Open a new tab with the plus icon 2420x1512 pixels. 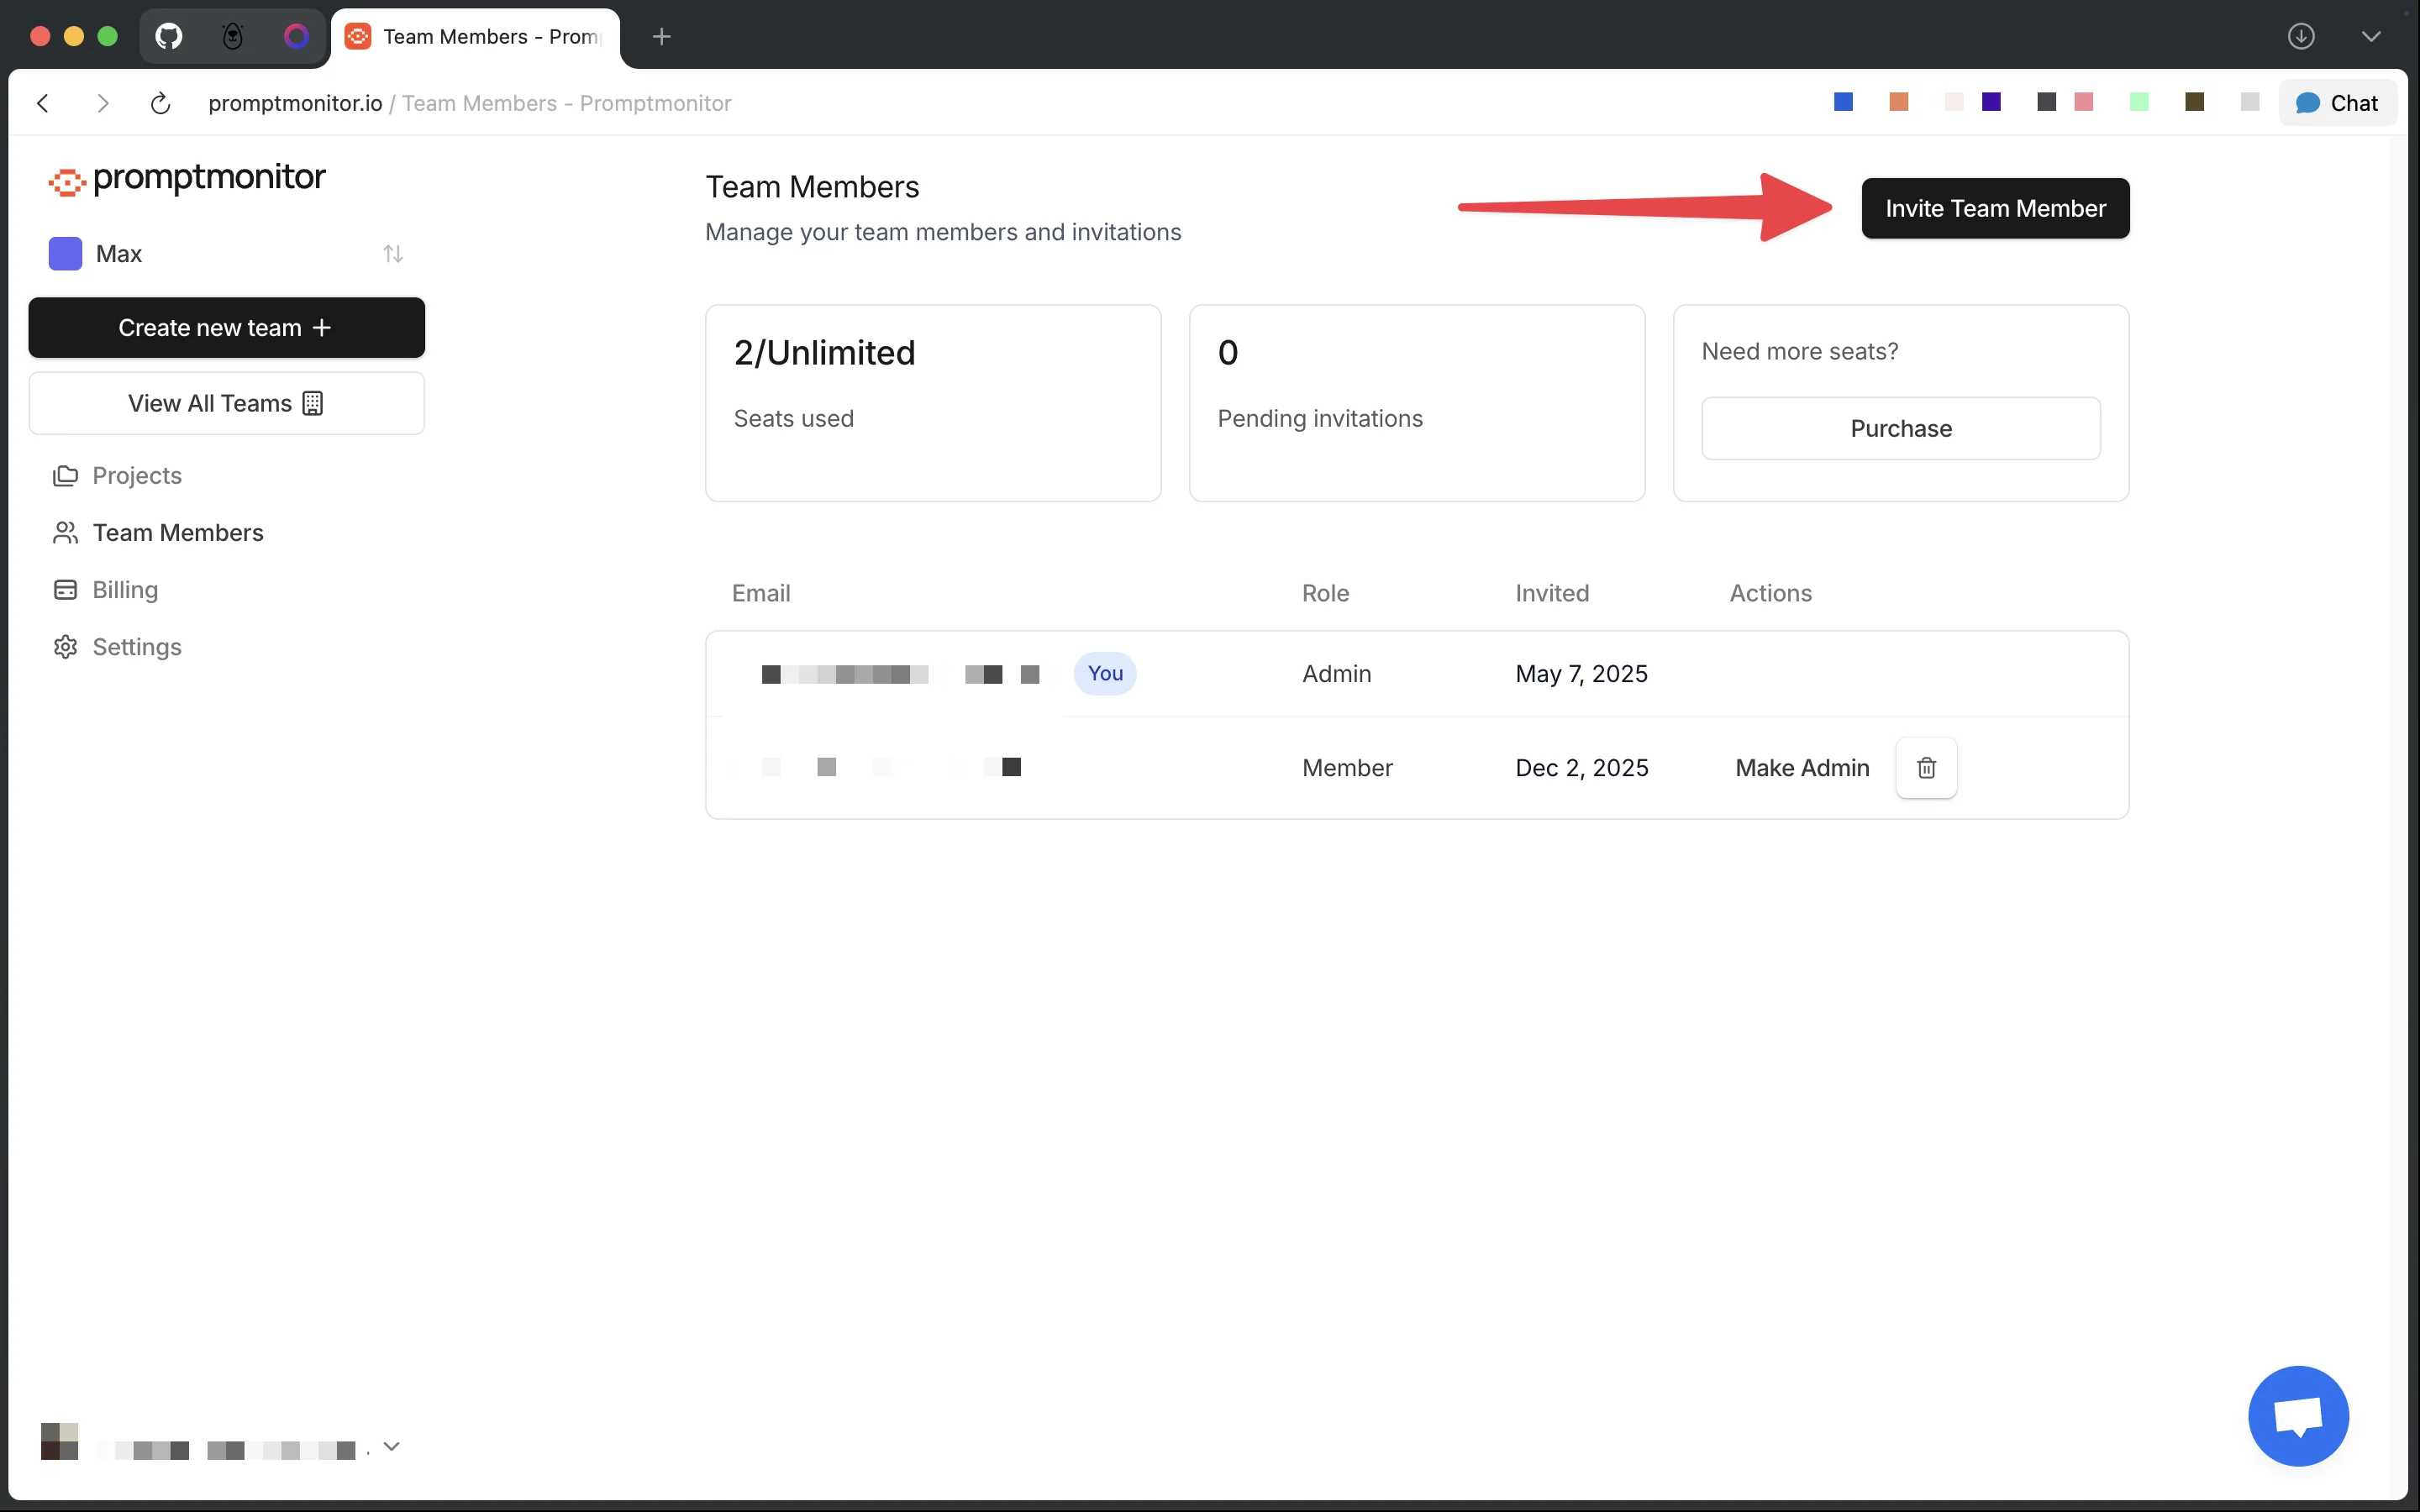(x=661, y=37)
